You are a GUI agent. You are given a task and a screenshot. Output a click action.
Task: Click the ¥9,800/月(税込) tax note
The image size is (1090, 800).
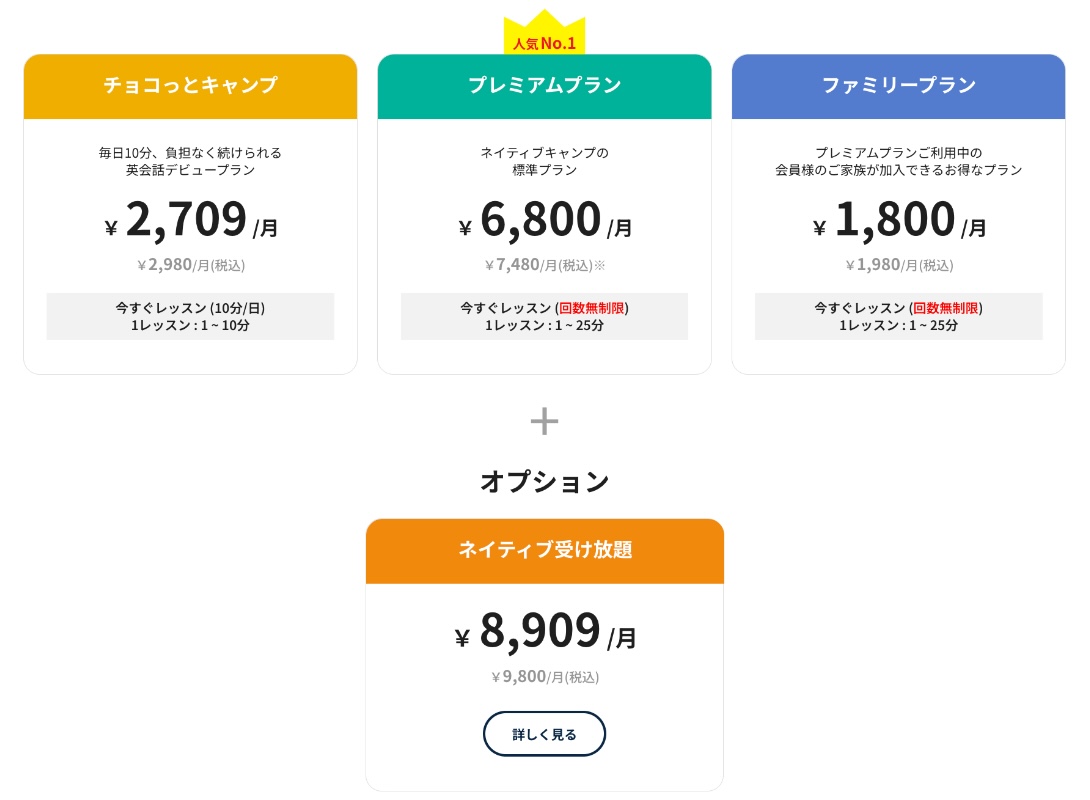pyautogui.click(x=544, y=677)
